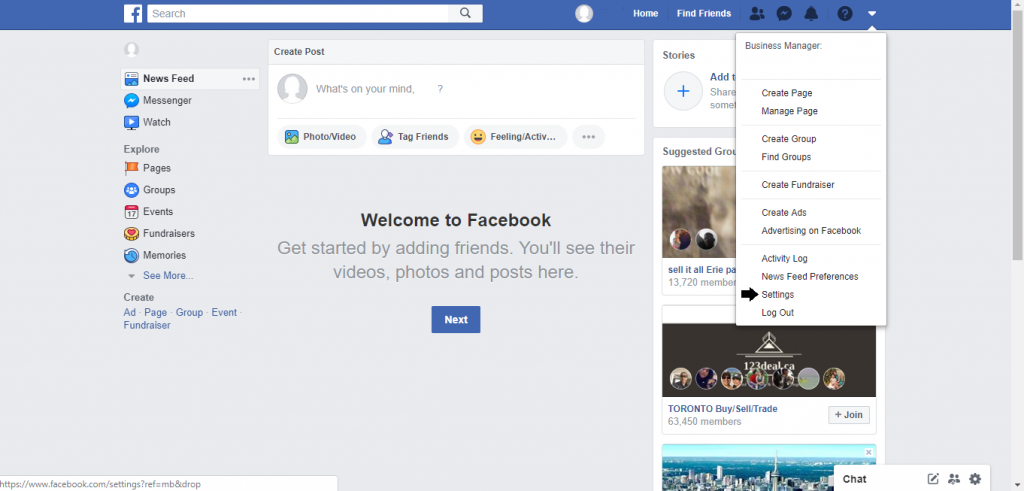Click the Events calendar icon

[131, 212]
